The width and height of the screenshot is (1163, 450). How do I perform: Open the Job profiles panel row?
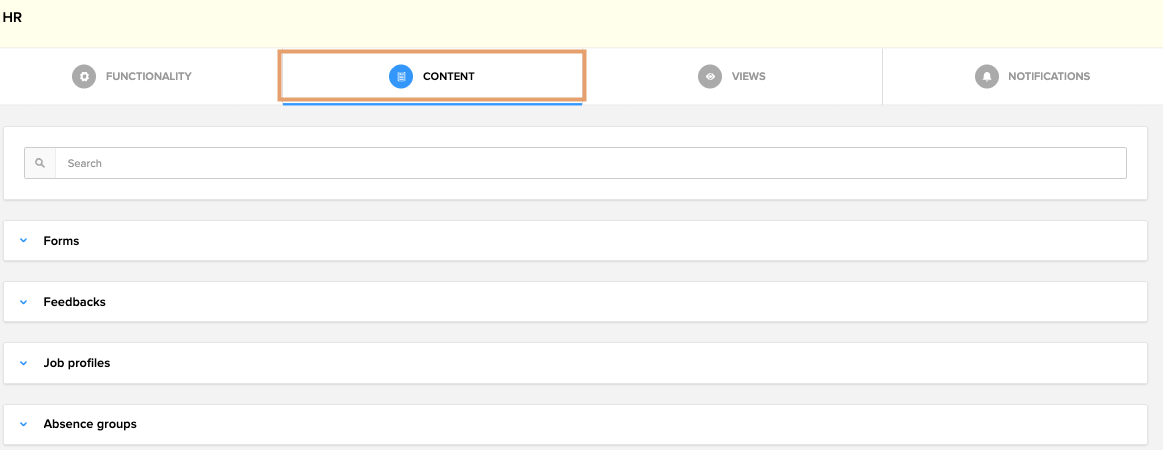point(576,363)
